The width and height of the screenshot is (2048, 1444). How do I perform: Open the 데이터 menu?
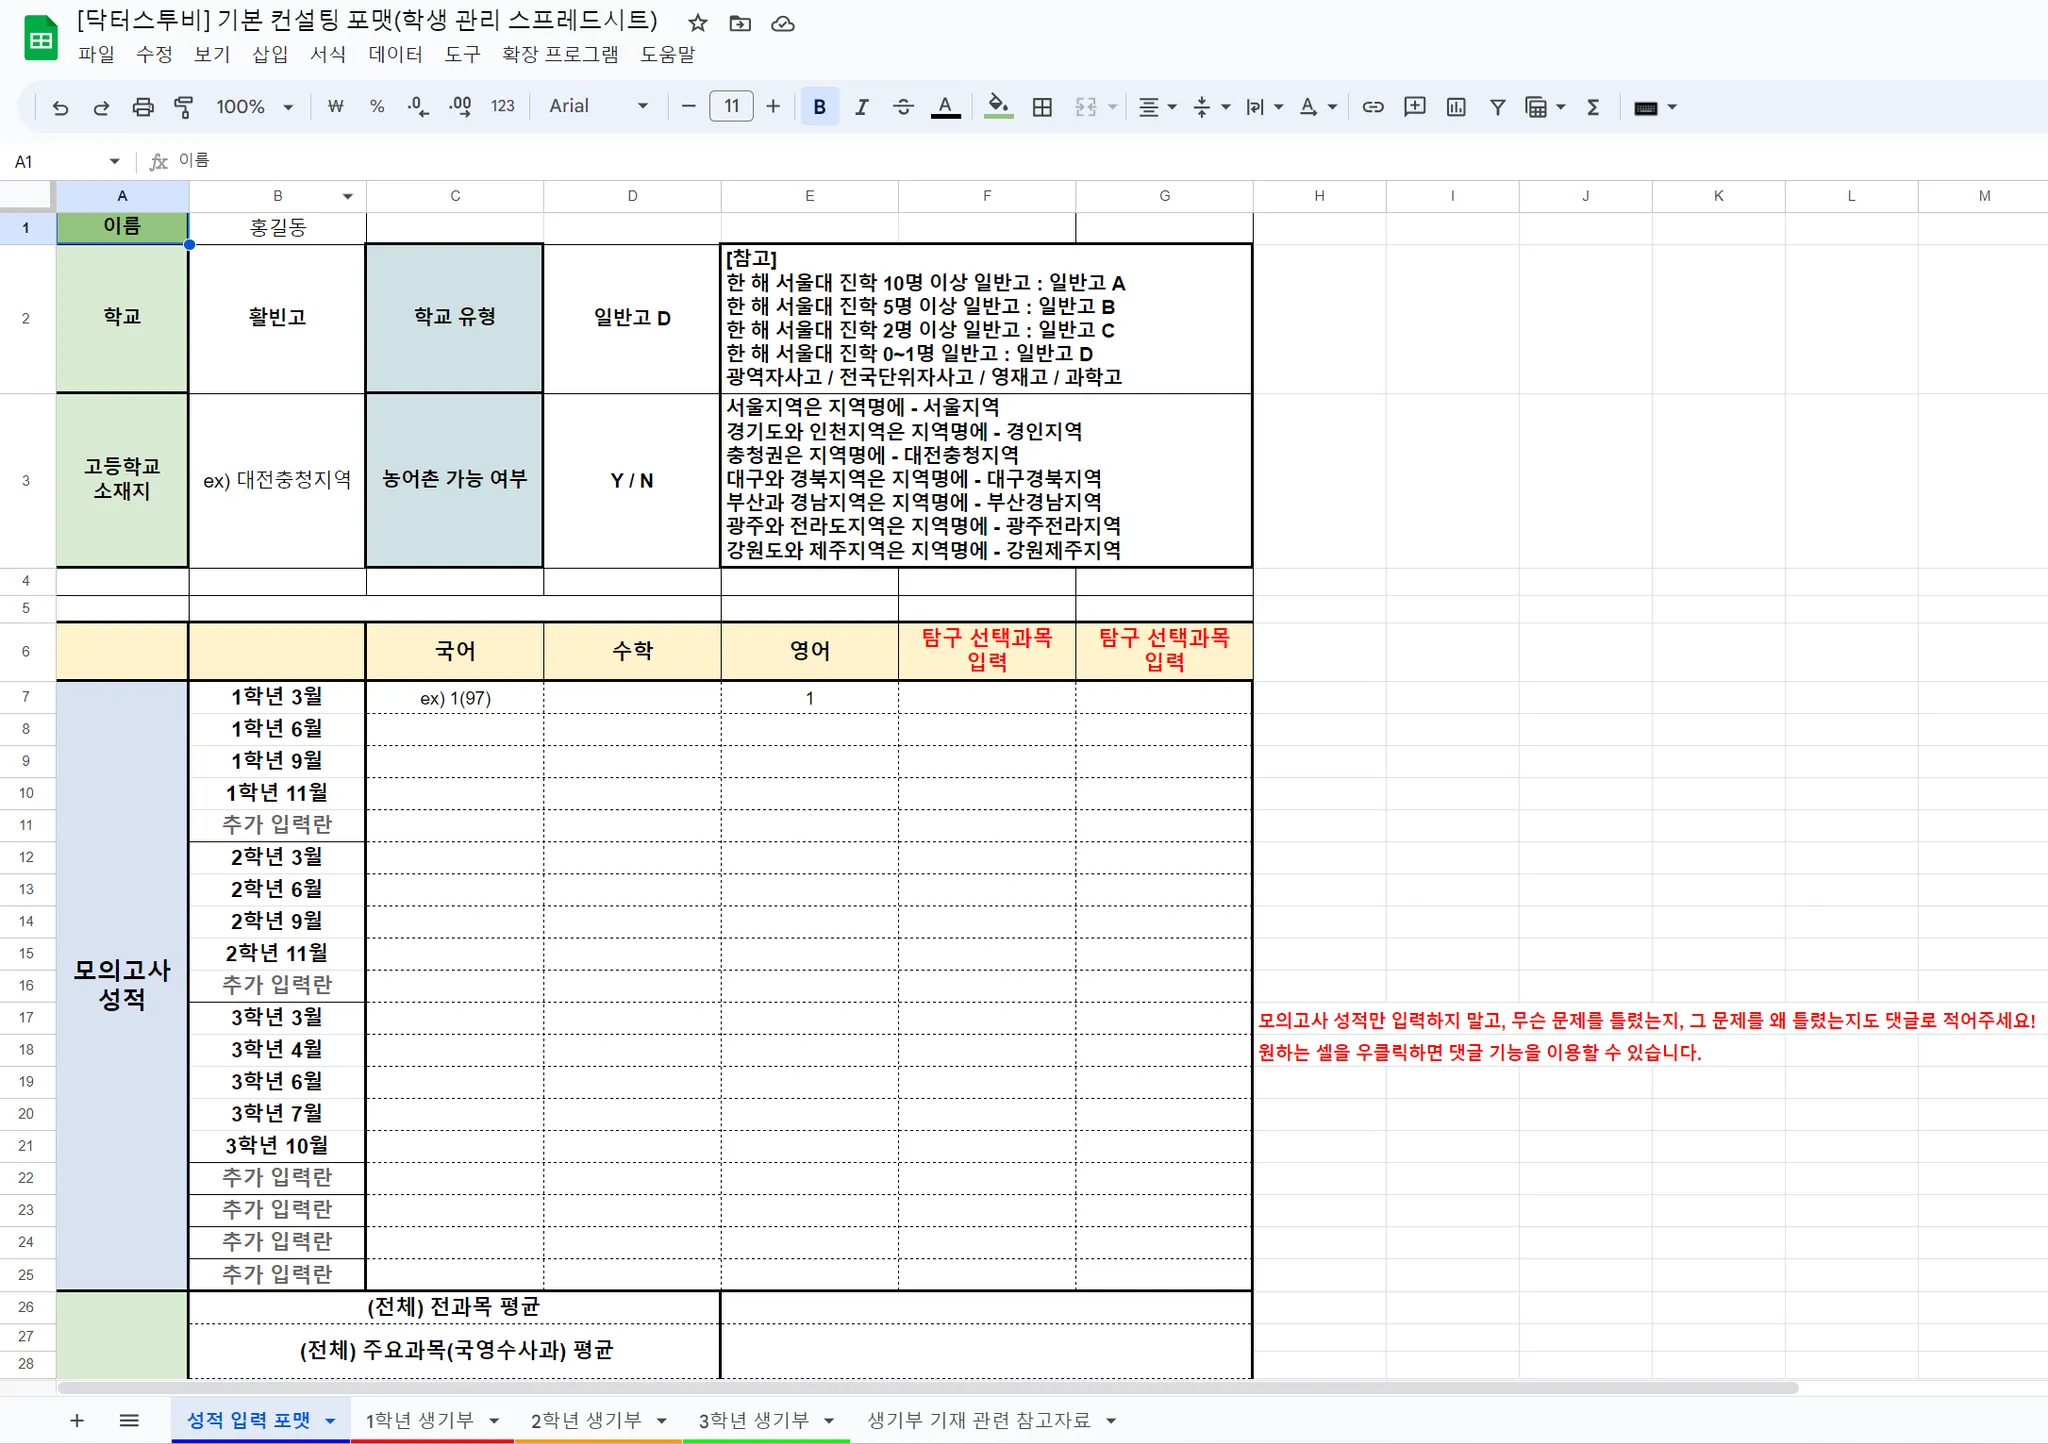click(x=395, y=54)
